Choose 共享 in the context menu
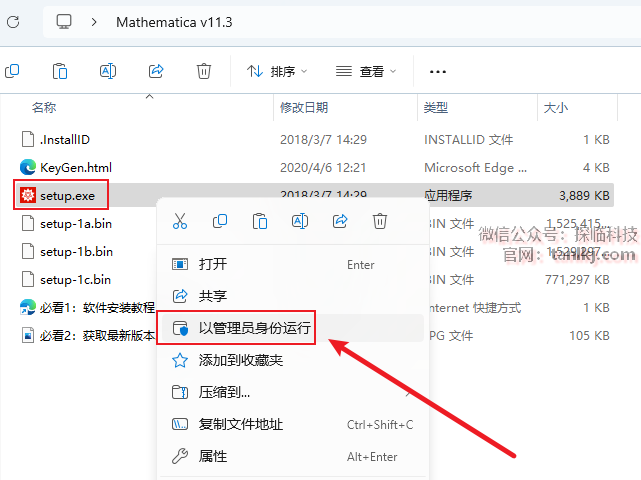 pos(293,296)
